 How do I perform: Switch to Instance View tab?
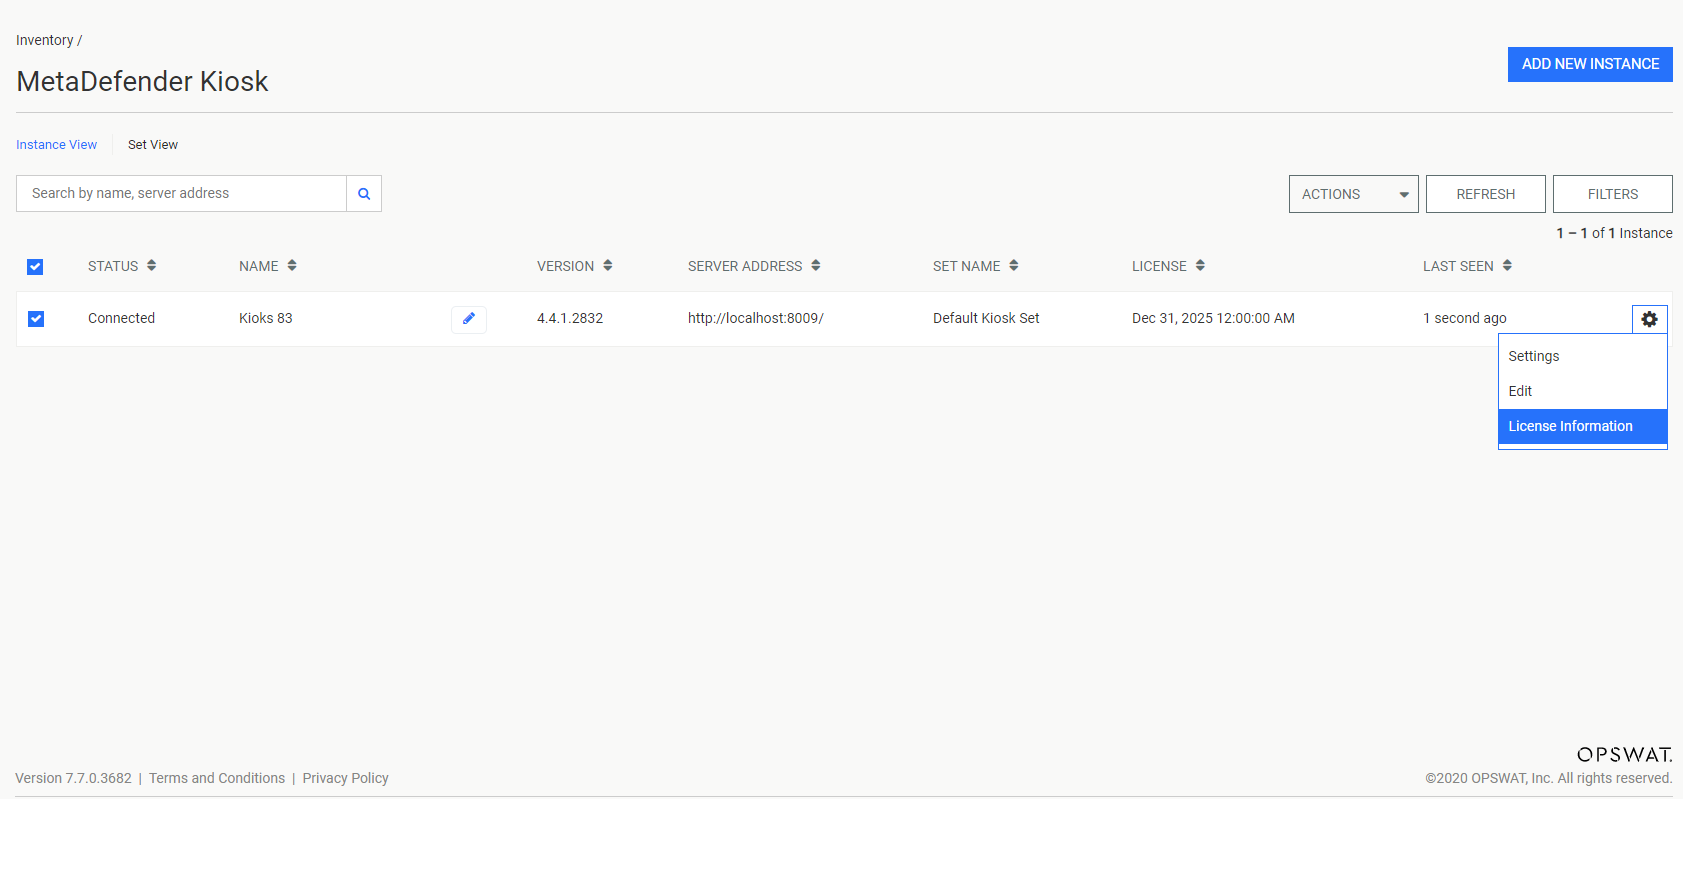[57, 145]
